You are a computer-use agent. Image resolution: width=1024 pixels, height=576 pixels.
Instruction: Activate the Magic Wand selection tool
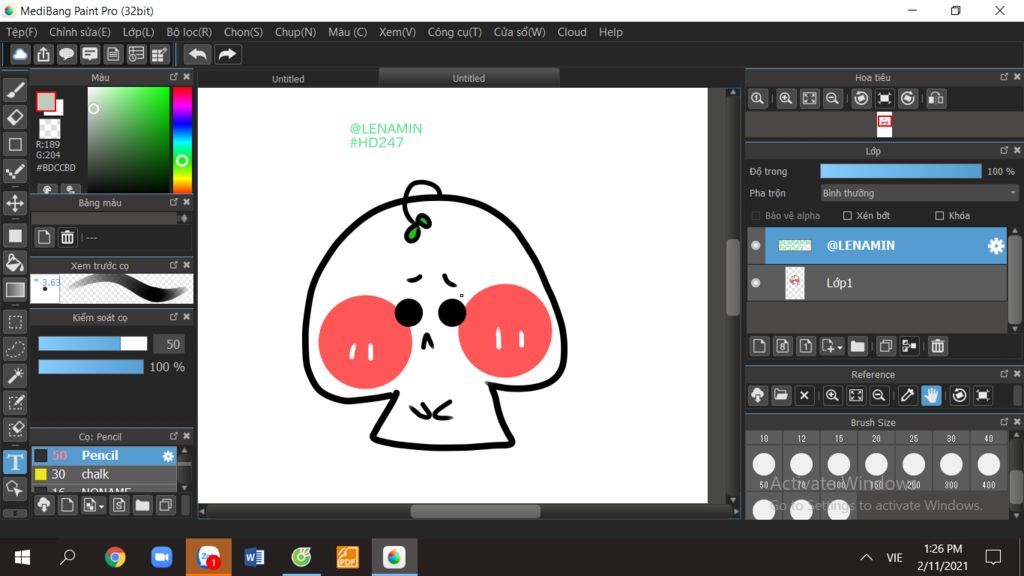pyautogui.click(x=15, y=375)
